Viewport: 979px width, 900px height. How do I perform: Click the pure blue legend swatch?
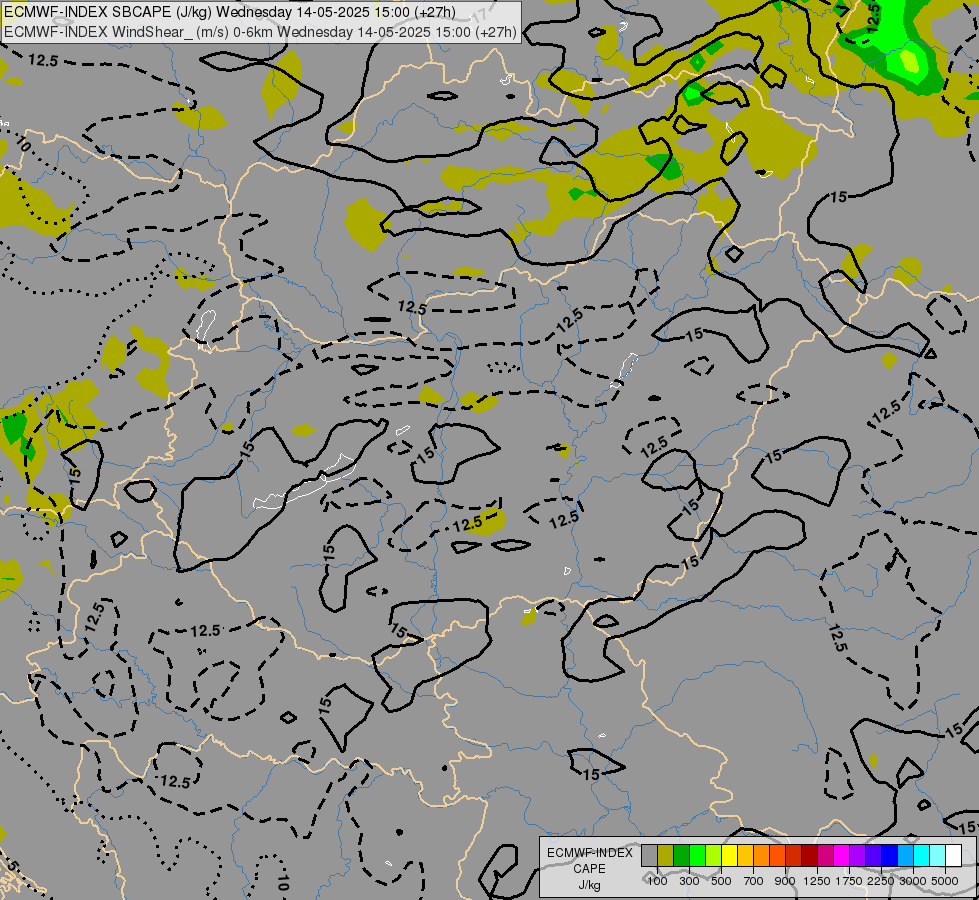pos(890,856)
